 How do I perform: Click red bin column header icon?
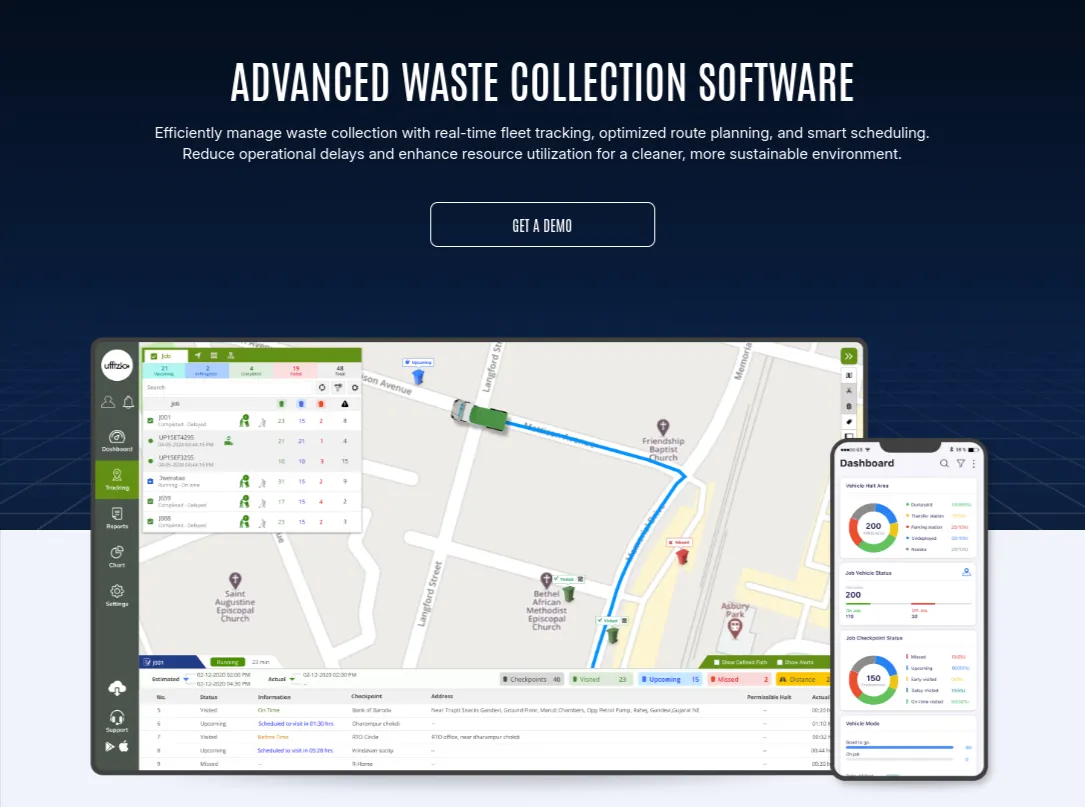coord(320,404)
